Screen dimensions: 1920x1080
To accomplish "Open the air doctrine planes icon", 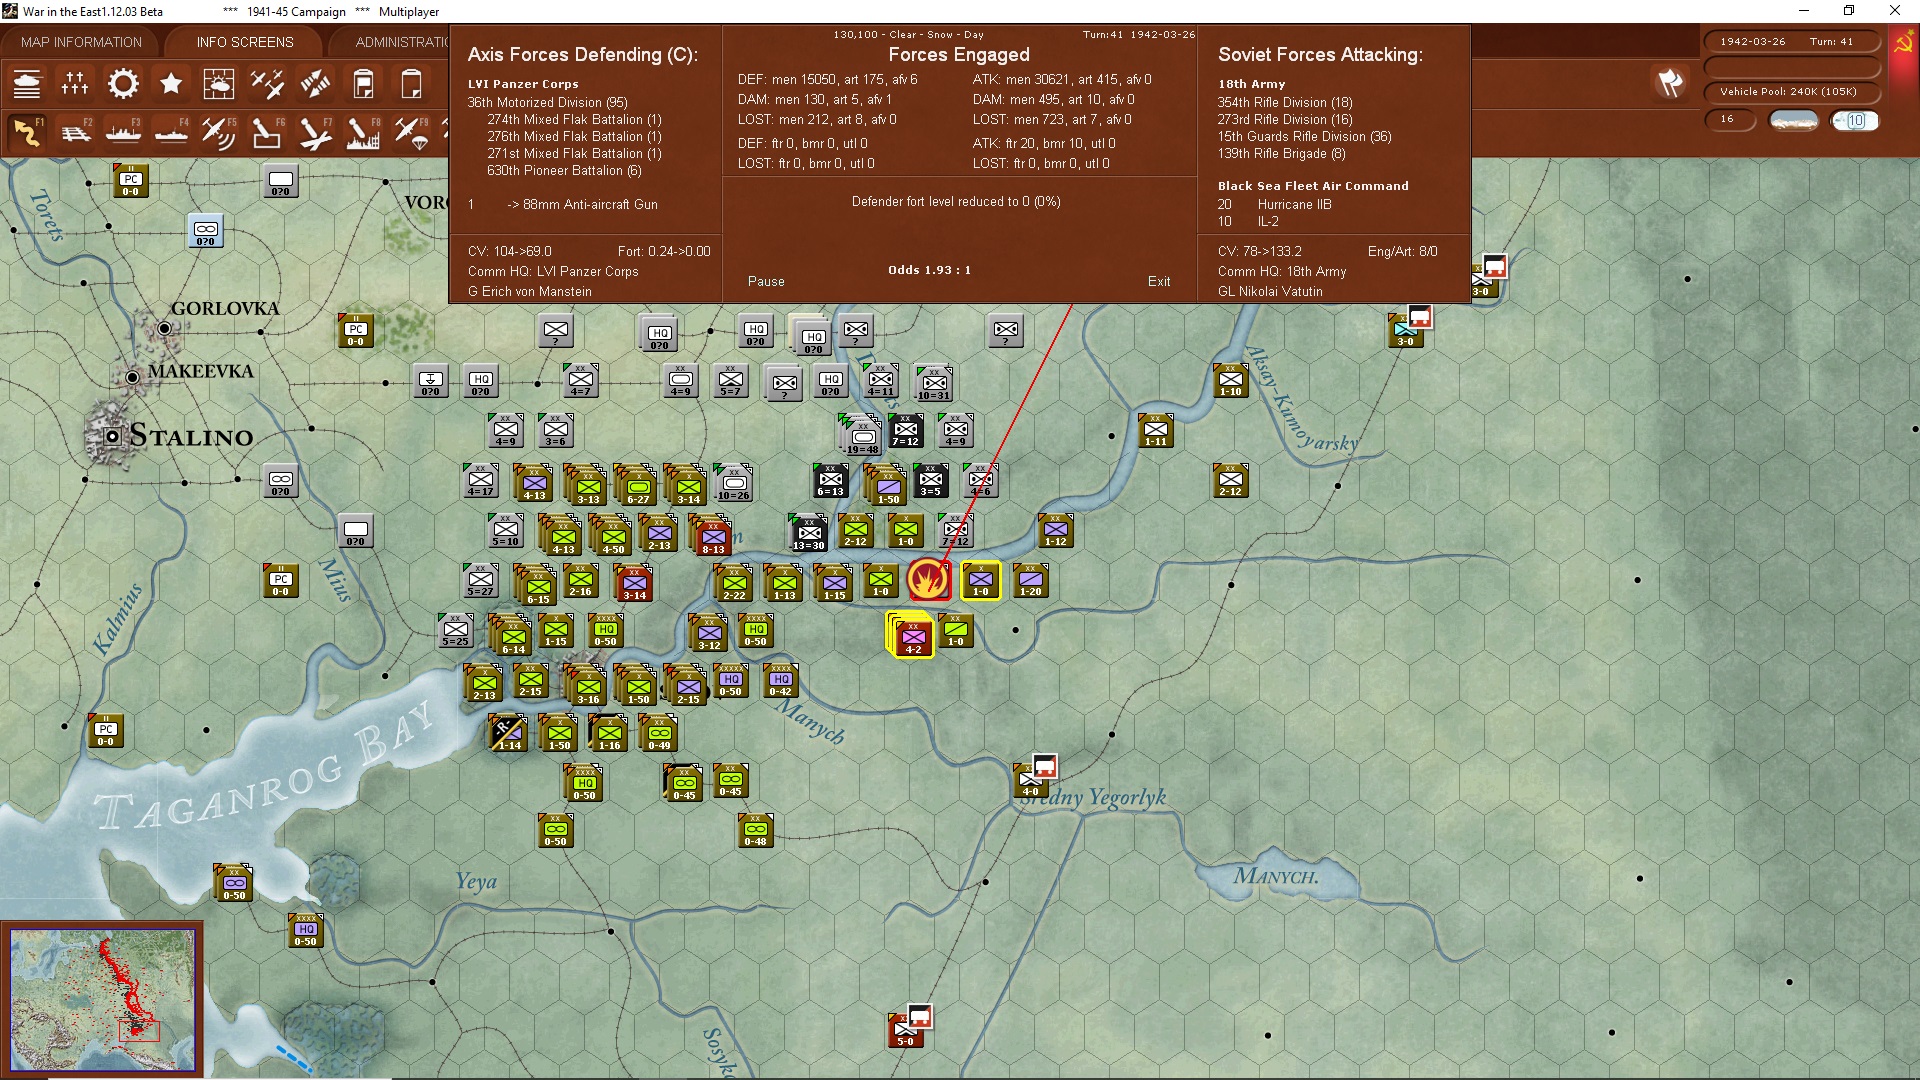I will pyautogui.click(x=267, y=84).
